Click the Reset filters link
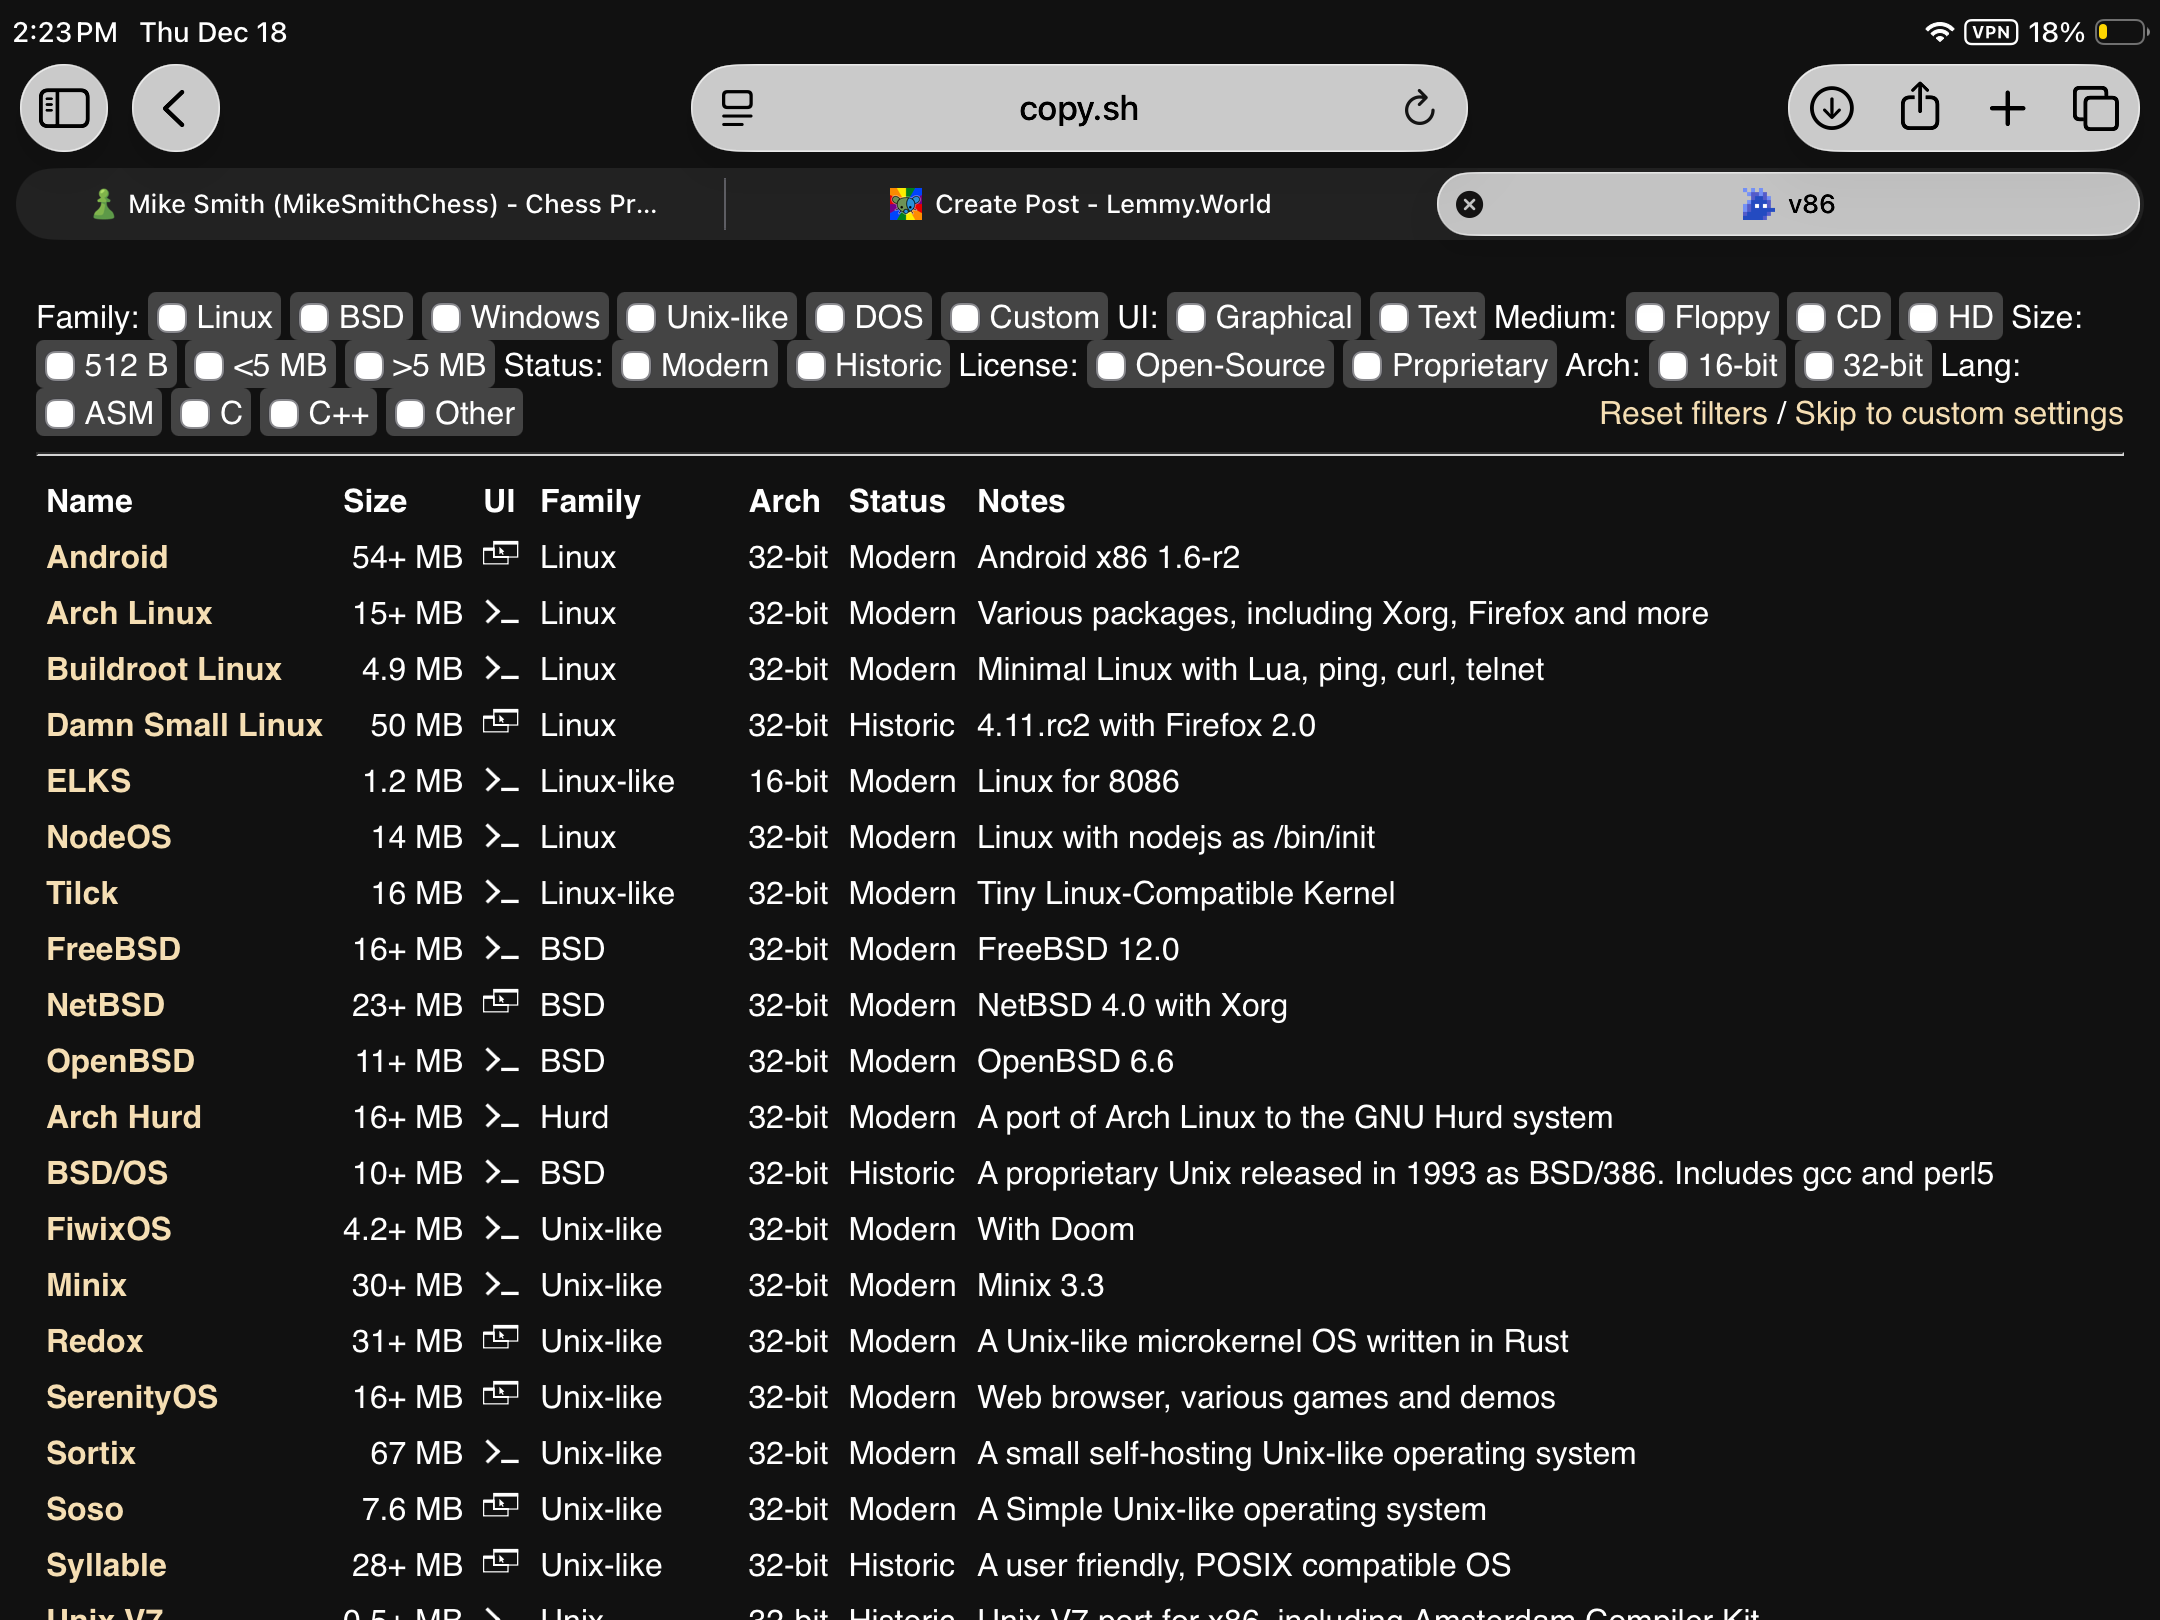The image size is (2160, 1620). tap(1683, 414)
